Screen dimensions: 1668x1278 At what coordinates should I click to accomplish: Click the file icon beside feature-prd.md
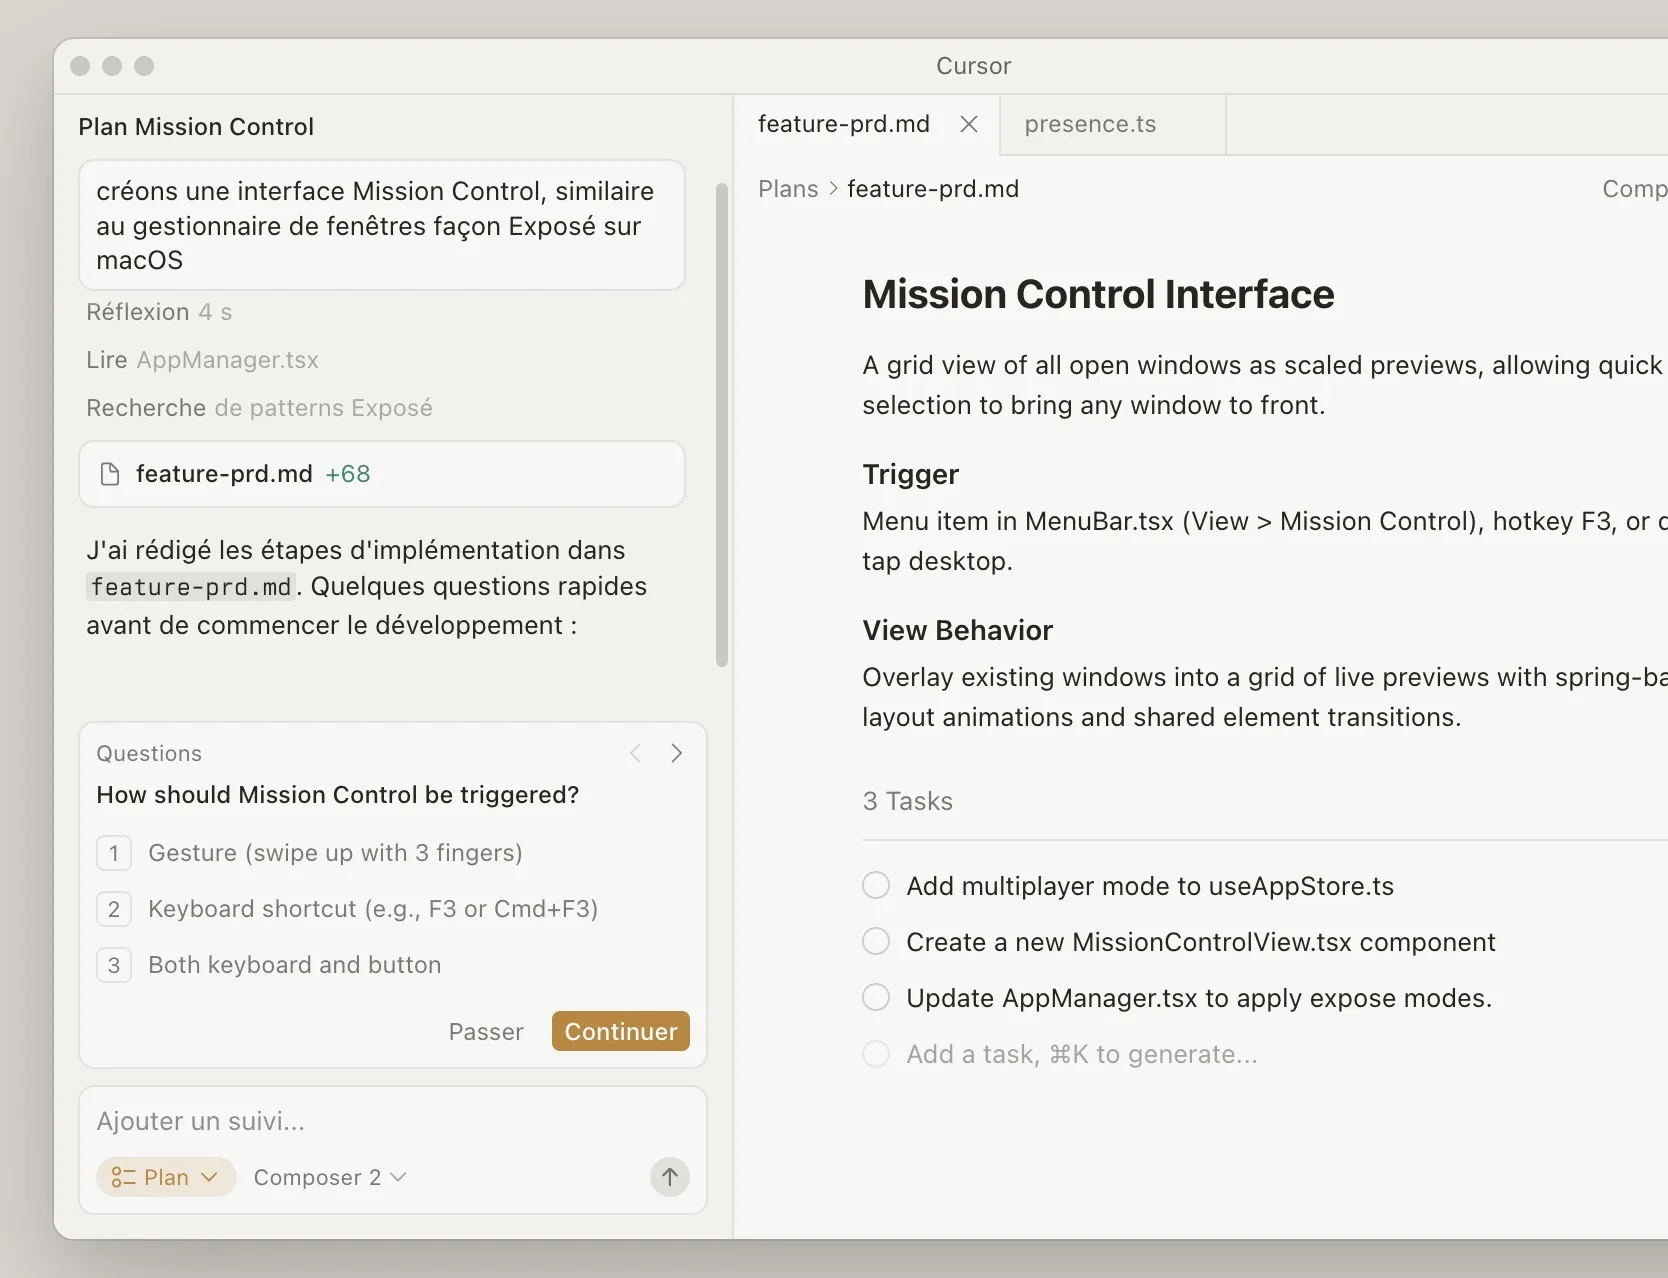110,474
